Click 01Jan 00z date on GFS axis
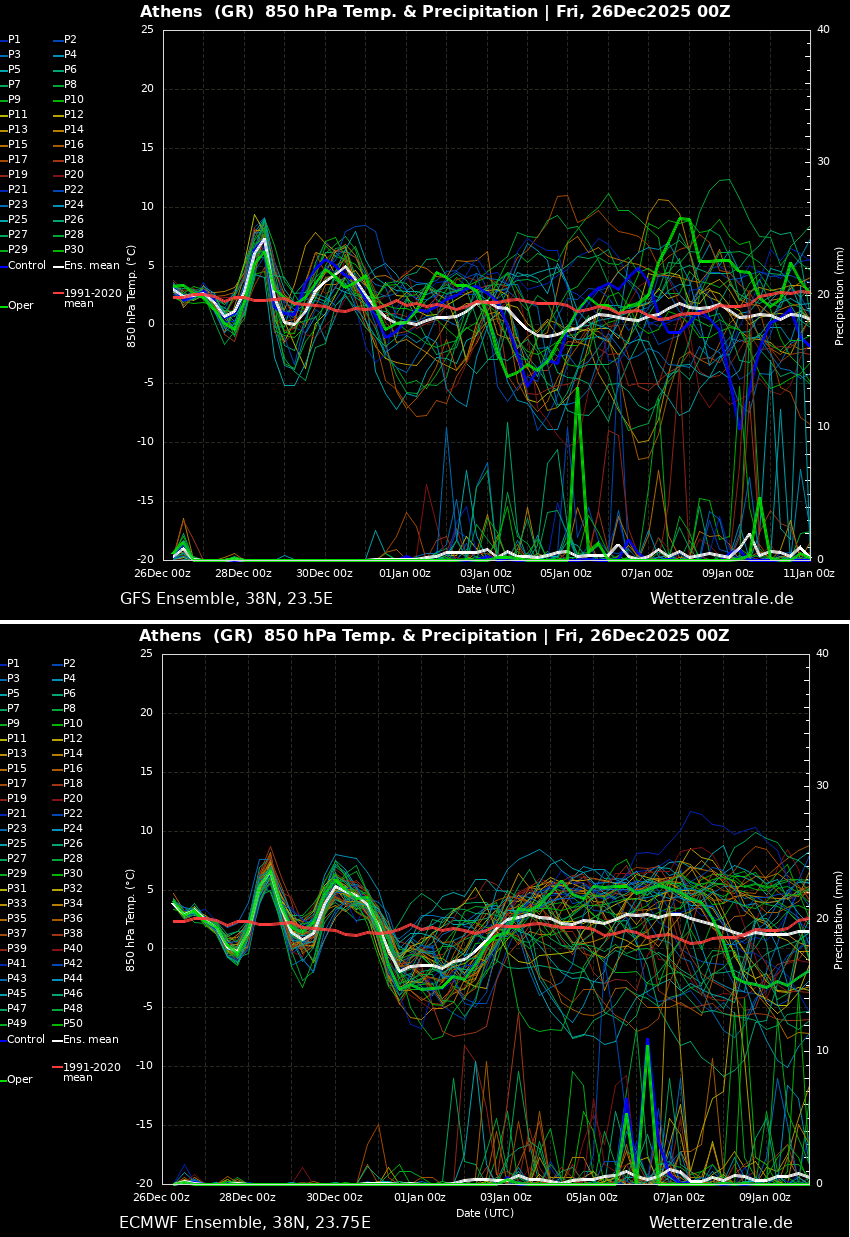 click(x=405, y=574)
